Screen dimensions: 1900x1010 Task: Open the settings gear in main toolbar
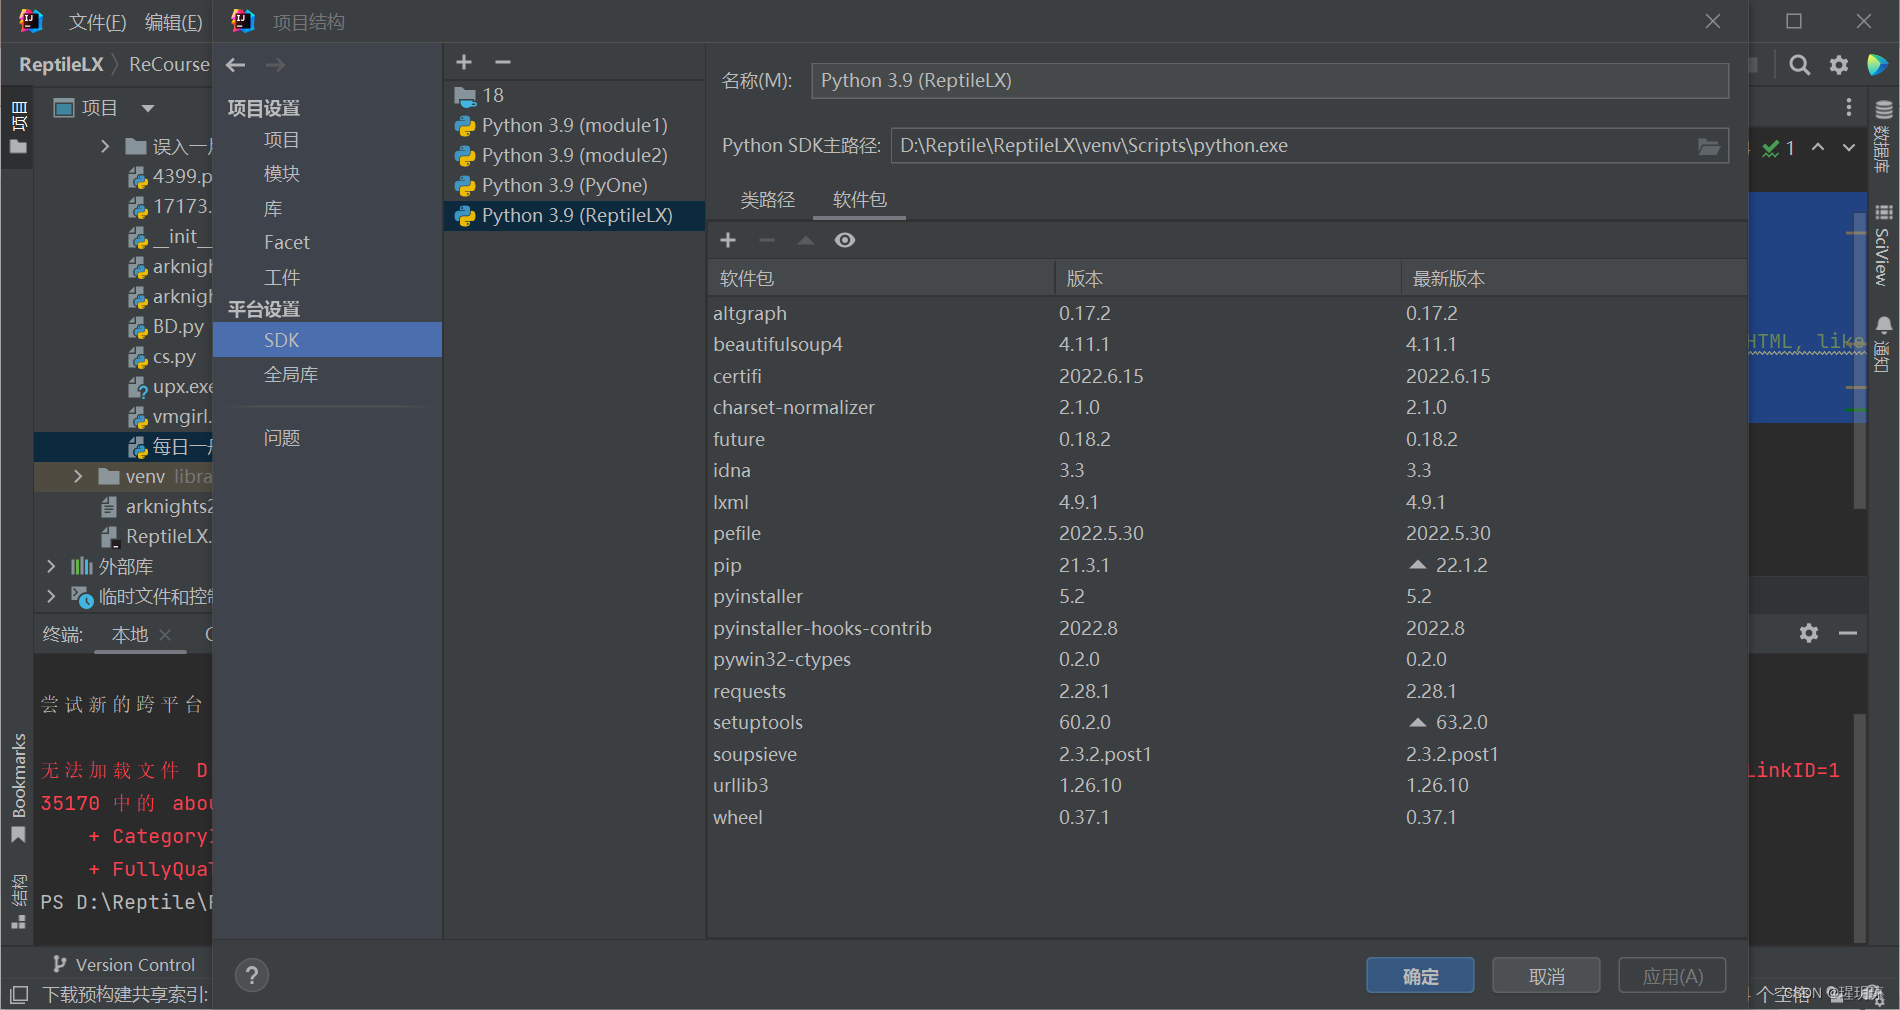[x=1838, y=65]
